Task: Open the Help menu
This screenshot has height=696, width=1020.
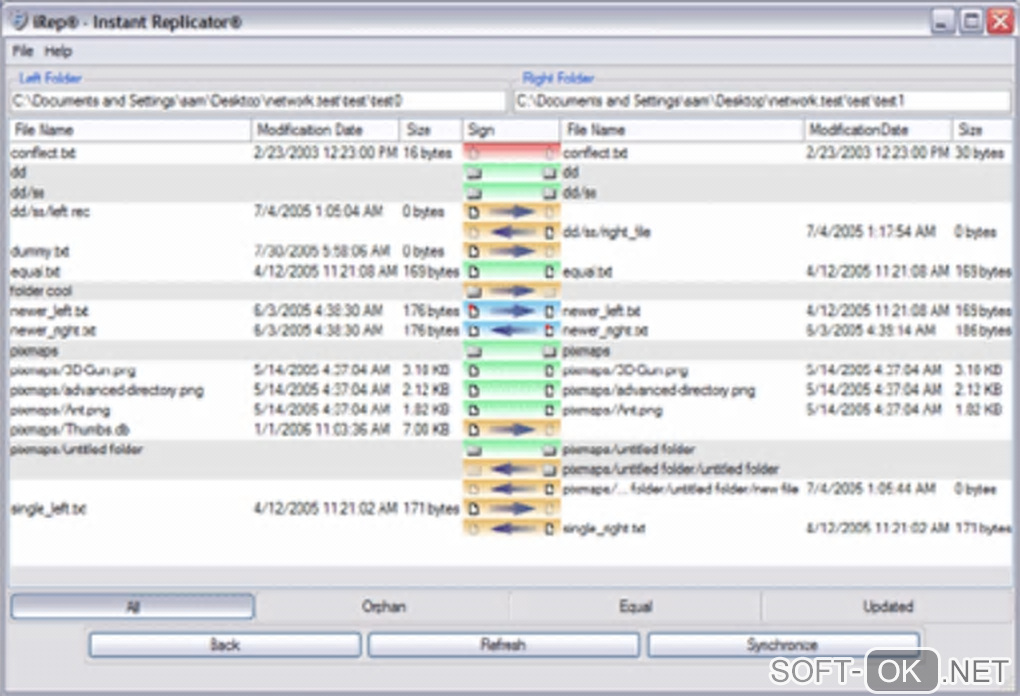Action: pos(58,51)
